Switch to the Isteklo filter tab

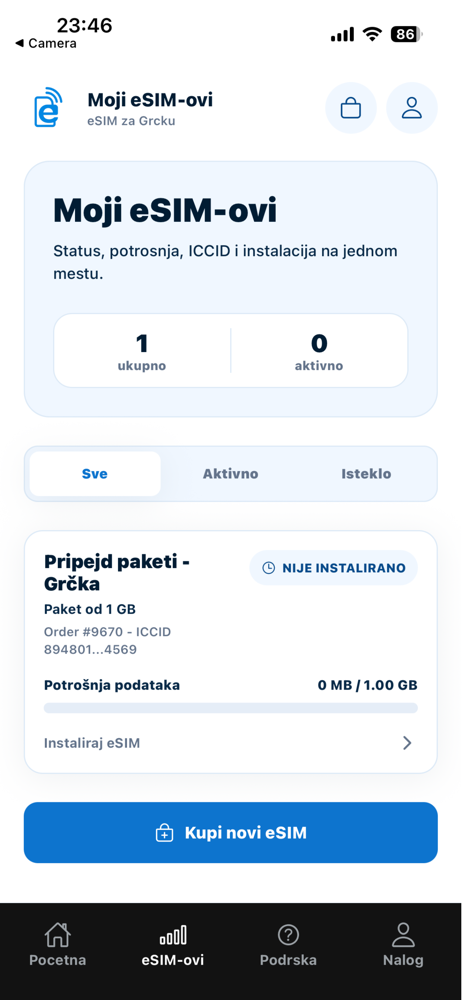[366, 474]
